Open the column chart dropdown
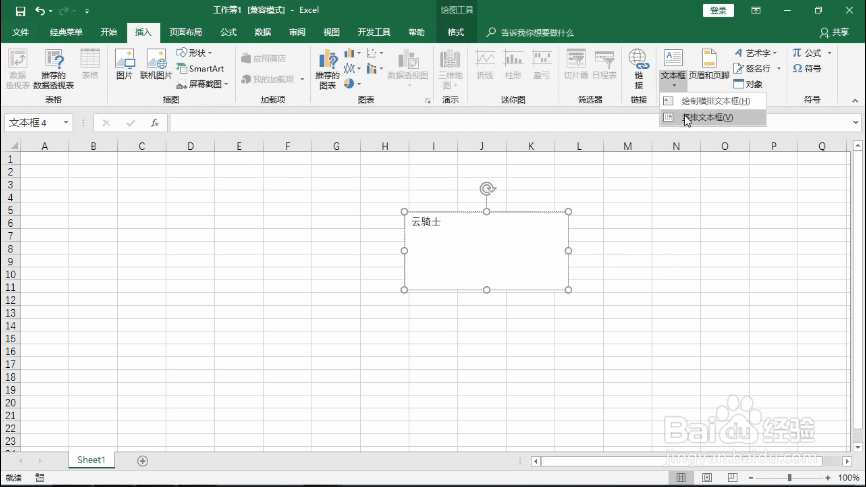866x487 pixels. (352, 53)
